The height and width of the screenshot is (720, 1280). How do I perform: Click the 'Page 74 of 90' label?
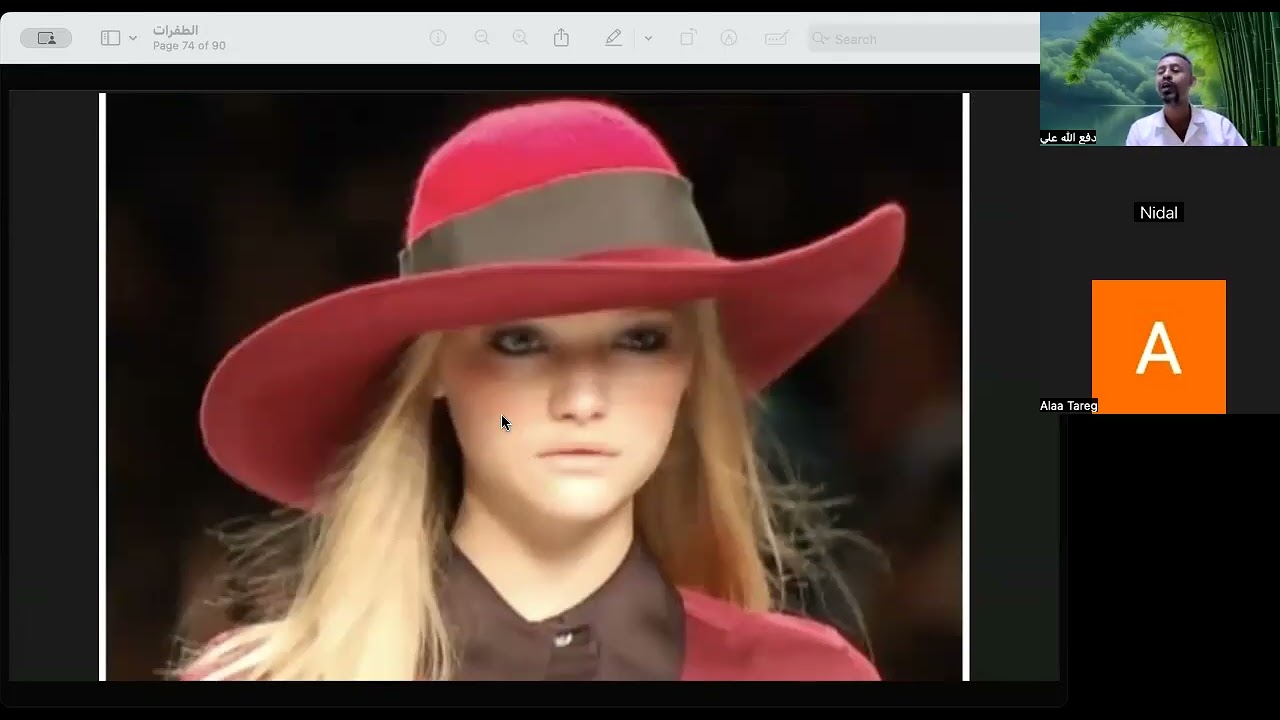pyautogui.click(x=189, y=46)
